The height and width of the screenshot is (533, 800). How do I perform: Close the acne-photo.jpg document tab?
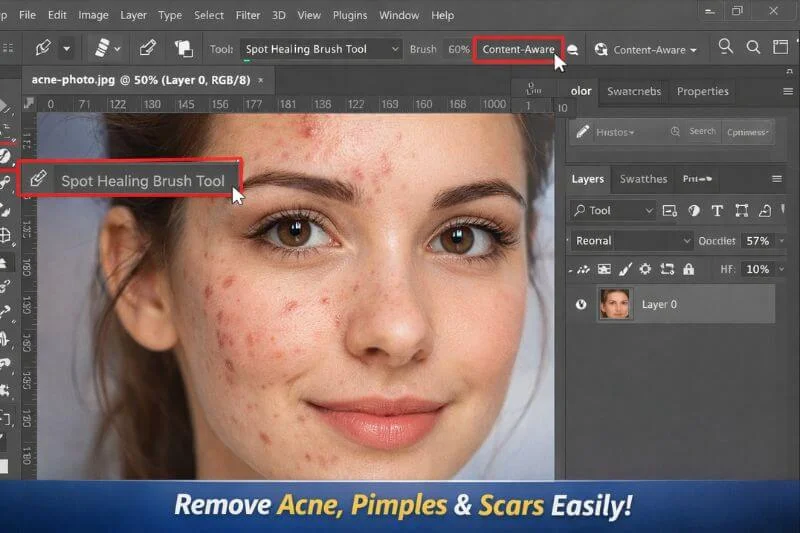[261, 80]
